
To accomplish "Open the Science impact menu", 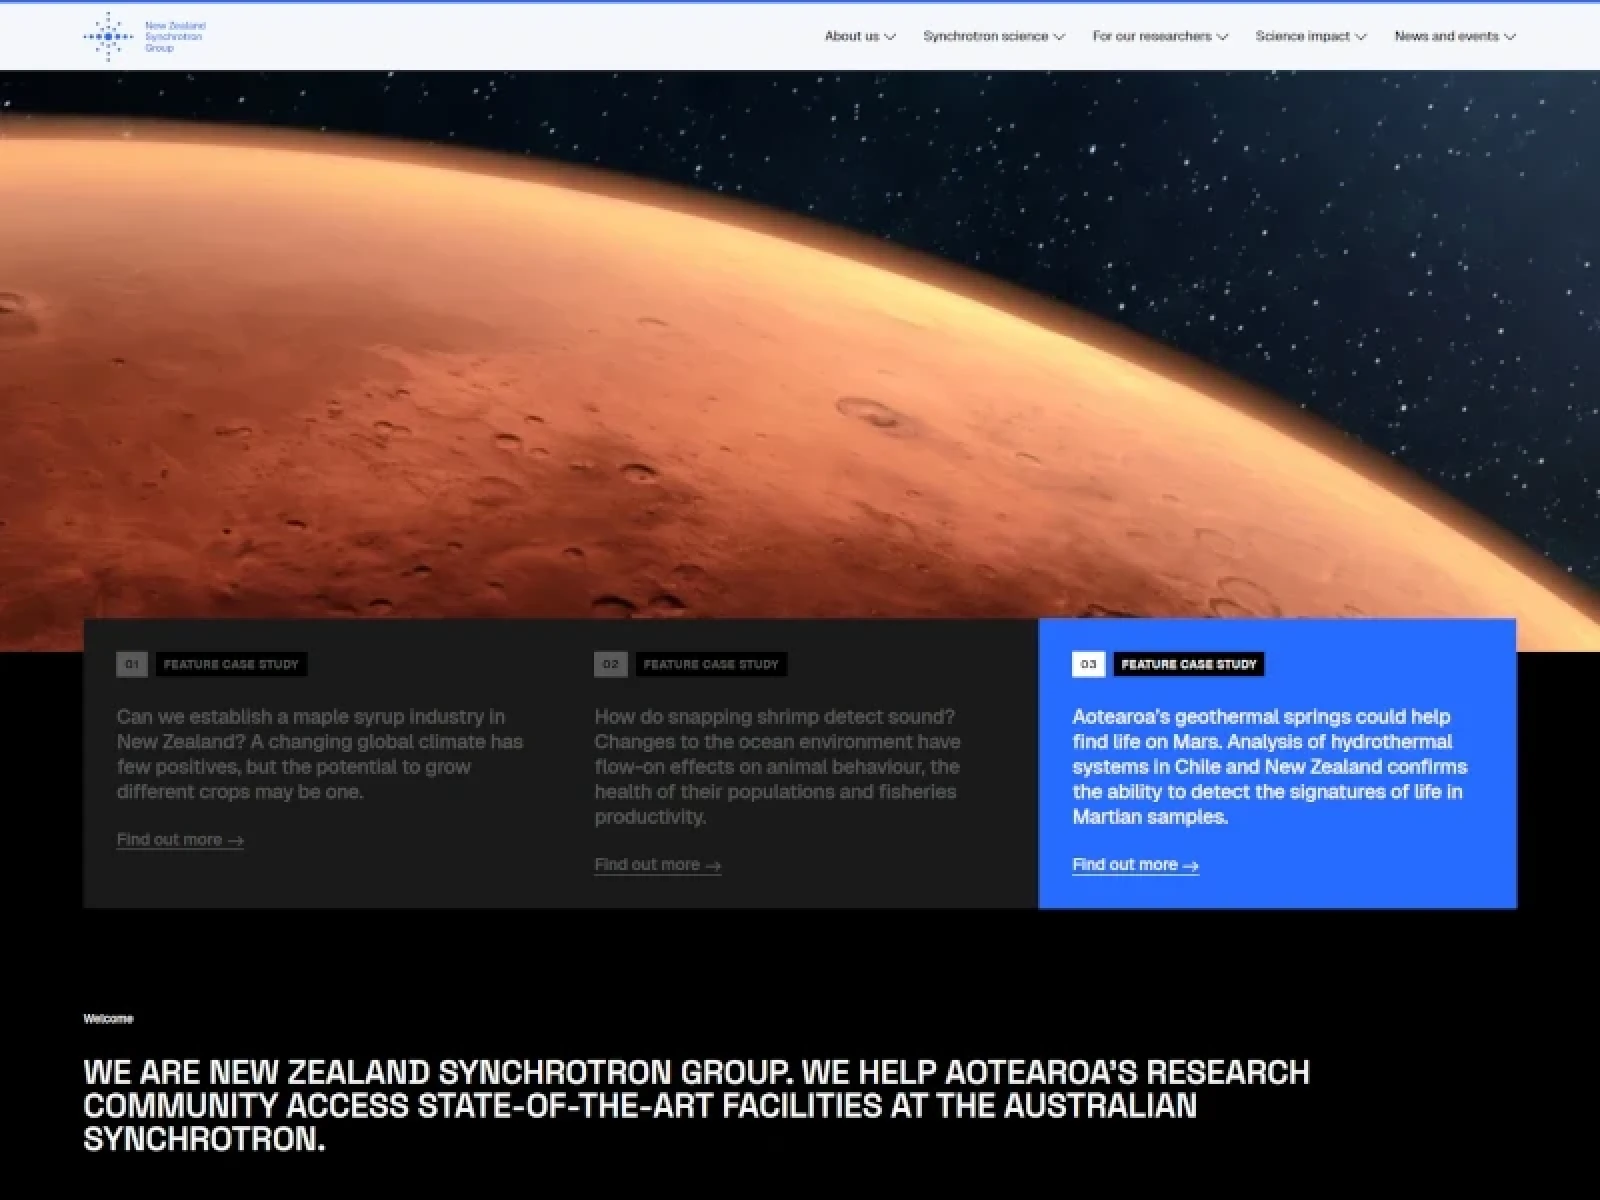I will (x=1310, y=36).
